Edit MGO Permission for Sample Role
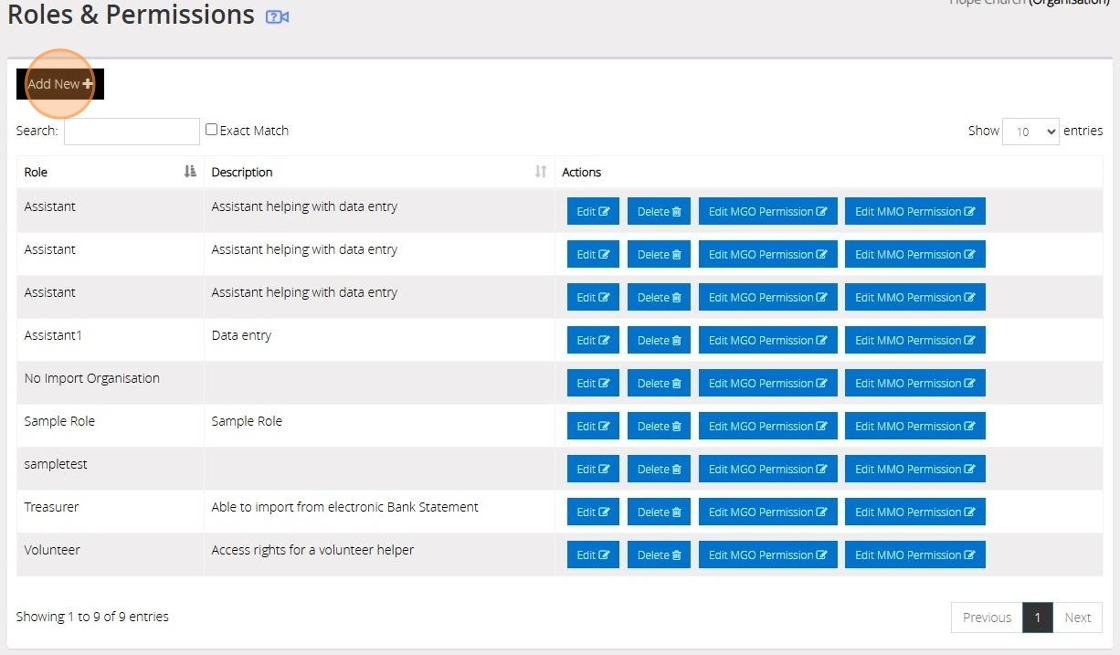The width and height of the screenshot is (1120, 655). [768, 426]
